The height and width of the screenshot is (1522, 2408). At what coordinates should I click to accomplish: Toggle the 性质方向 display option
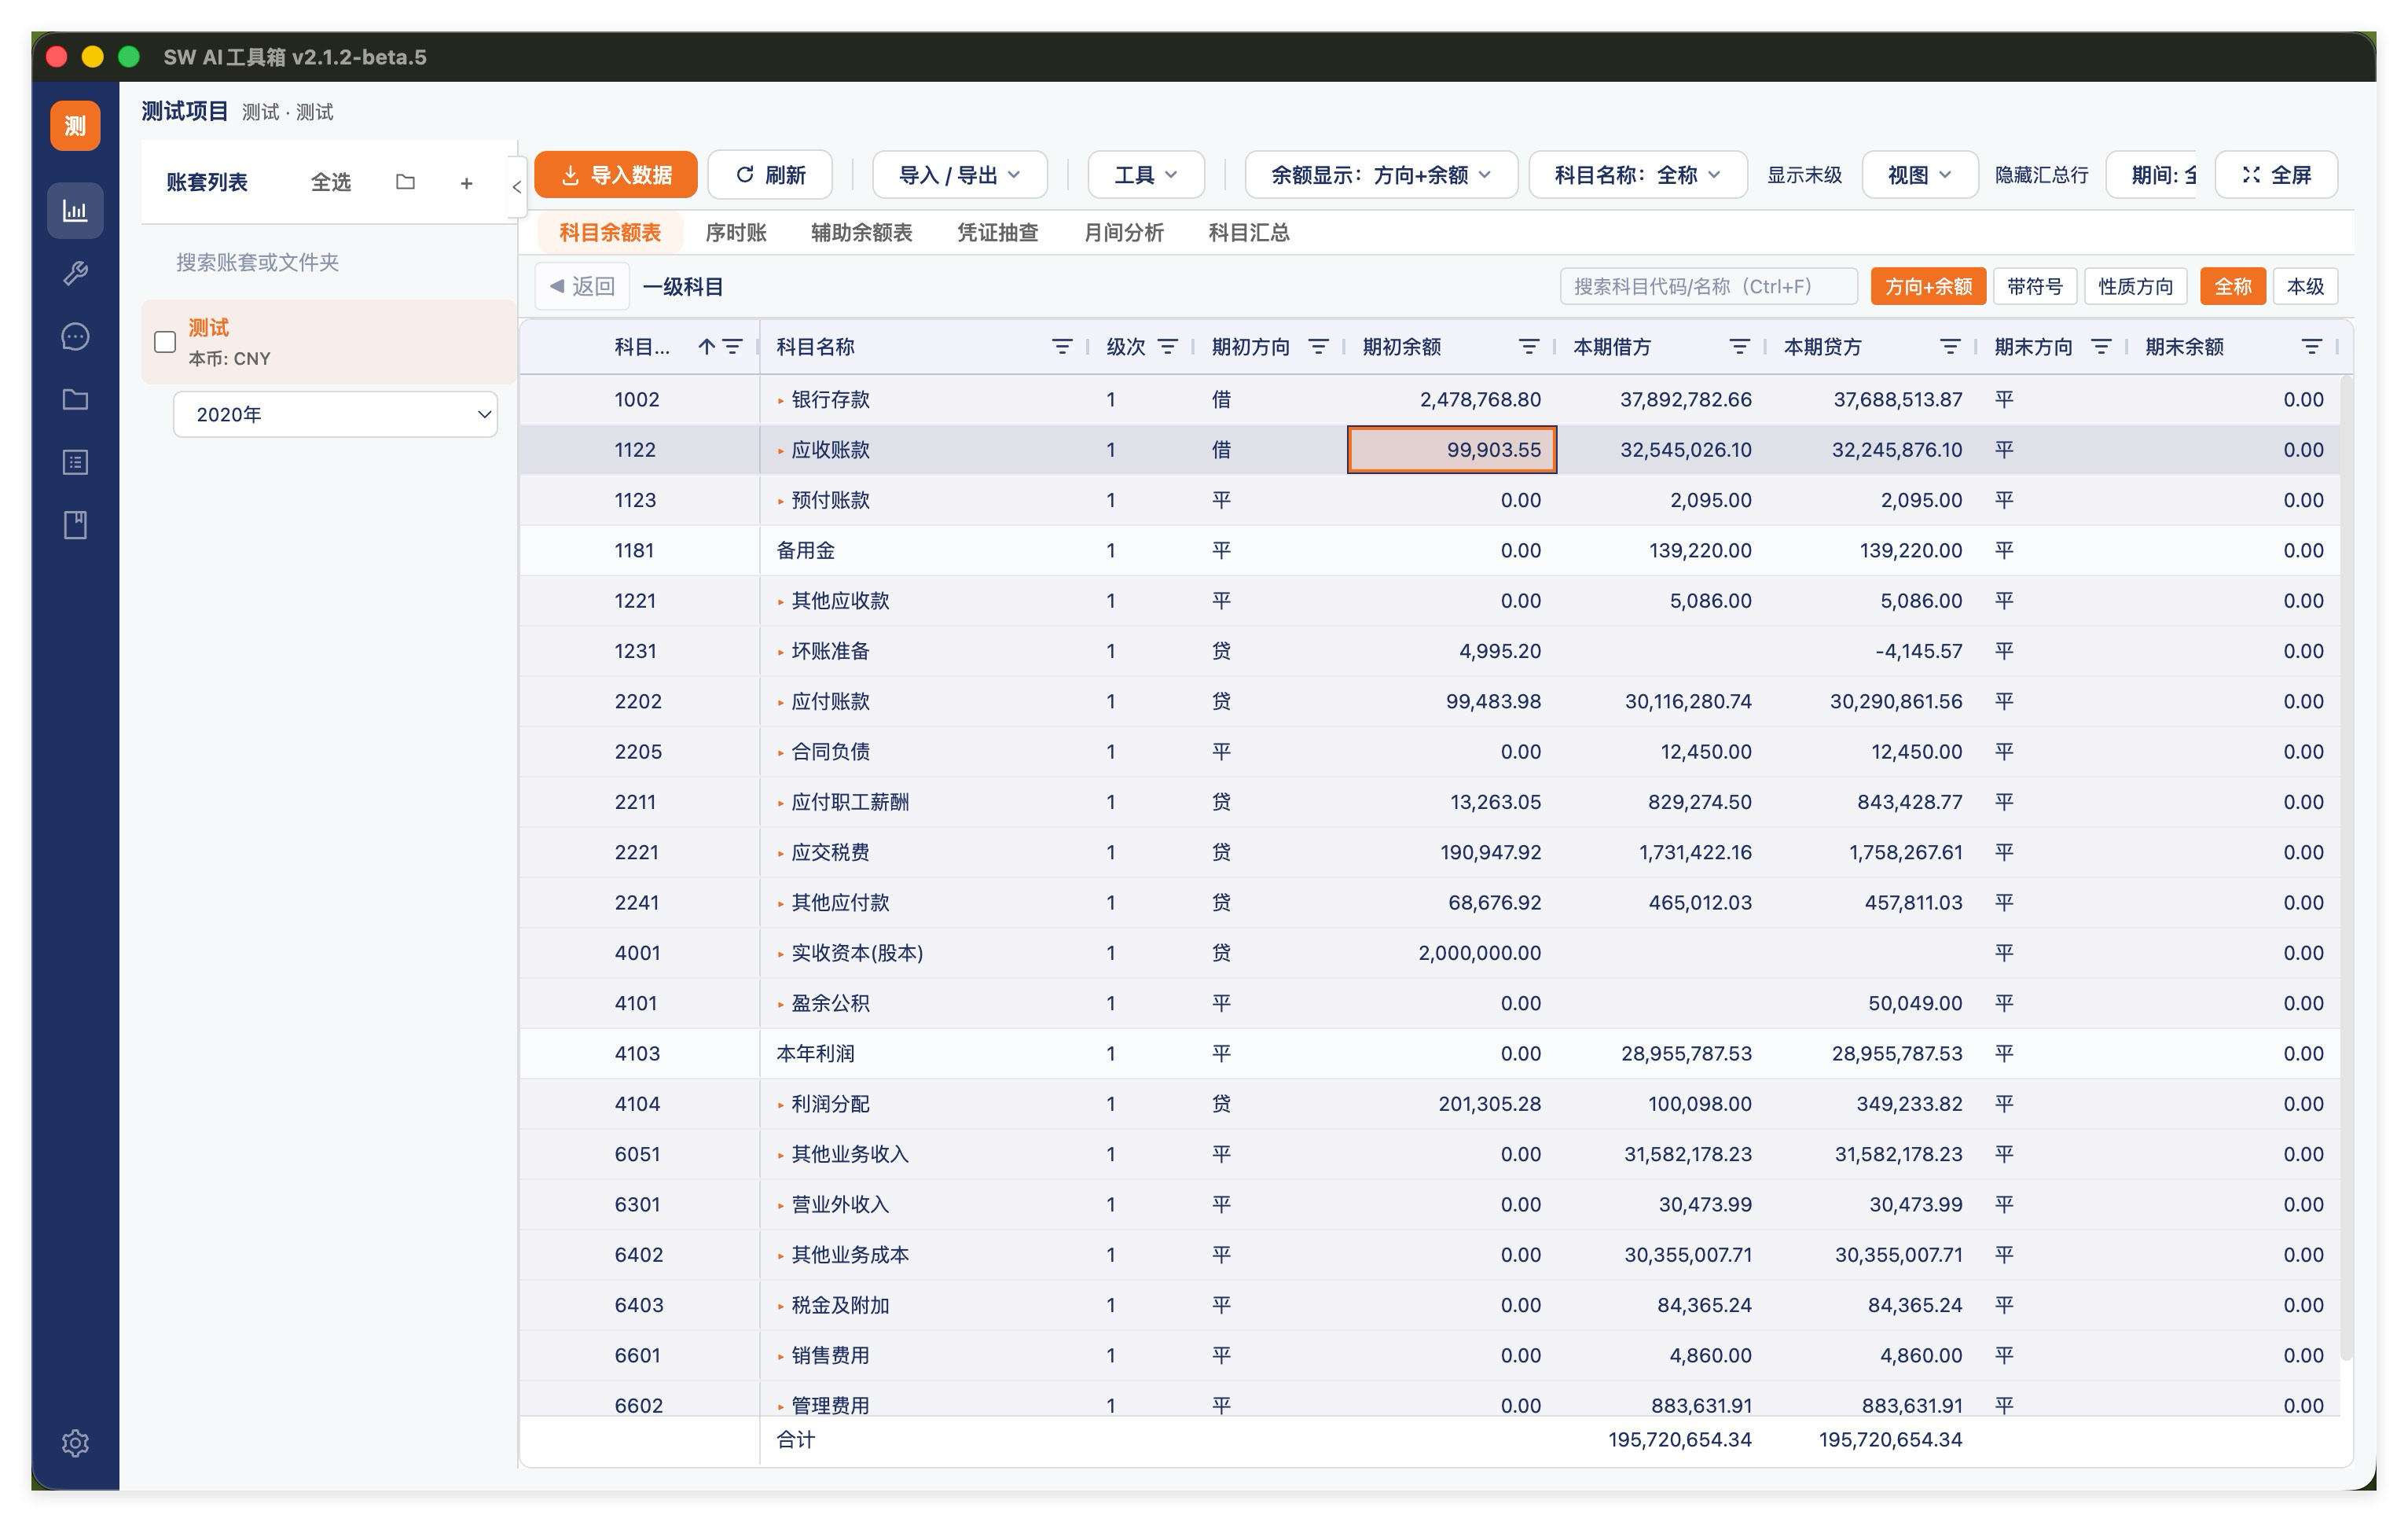[x=2135, y=287]
